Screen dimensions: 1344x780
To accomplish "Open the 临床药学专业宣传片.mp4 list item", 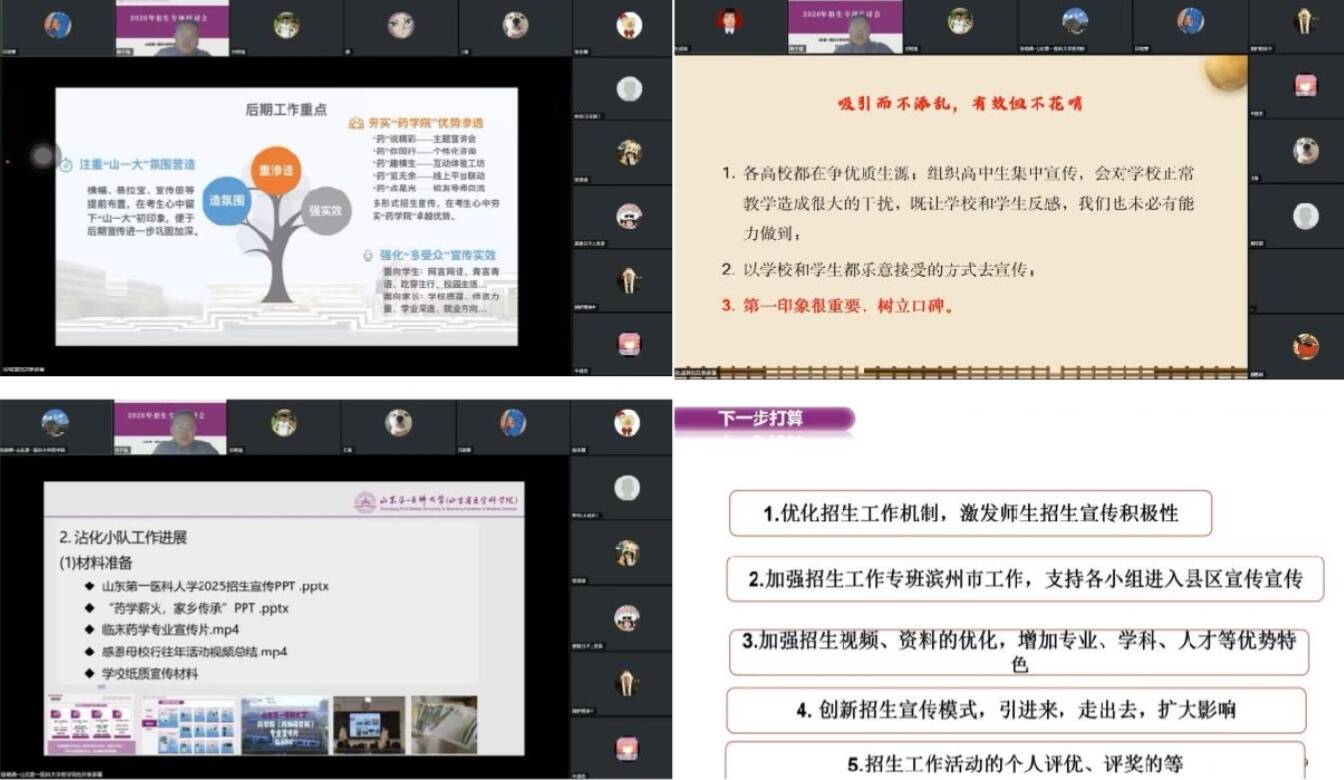I will [x=170, y=629].
